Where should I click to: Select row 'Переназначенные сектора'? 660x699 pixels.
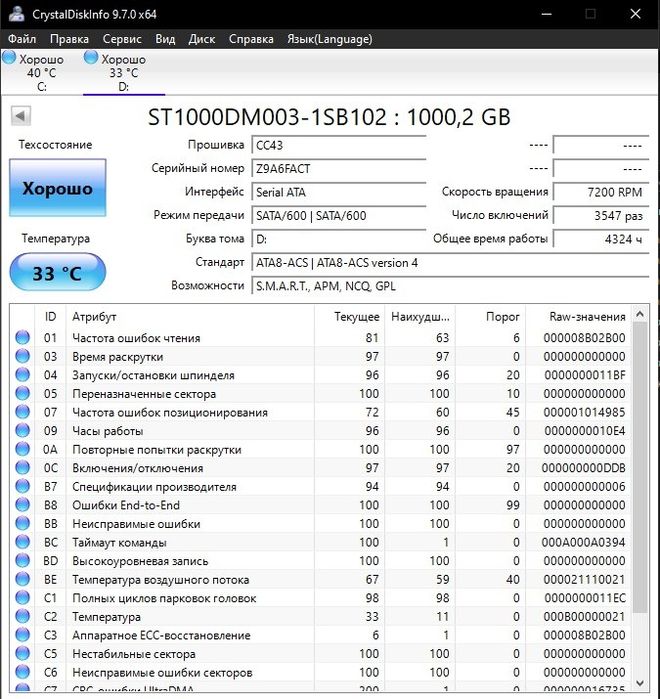click(x=320, y=393)
